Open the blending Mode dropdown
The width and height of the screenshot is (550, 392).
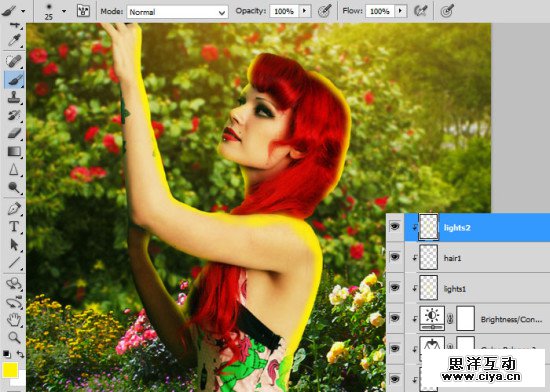pyautogui.click(x=177, y=12)
